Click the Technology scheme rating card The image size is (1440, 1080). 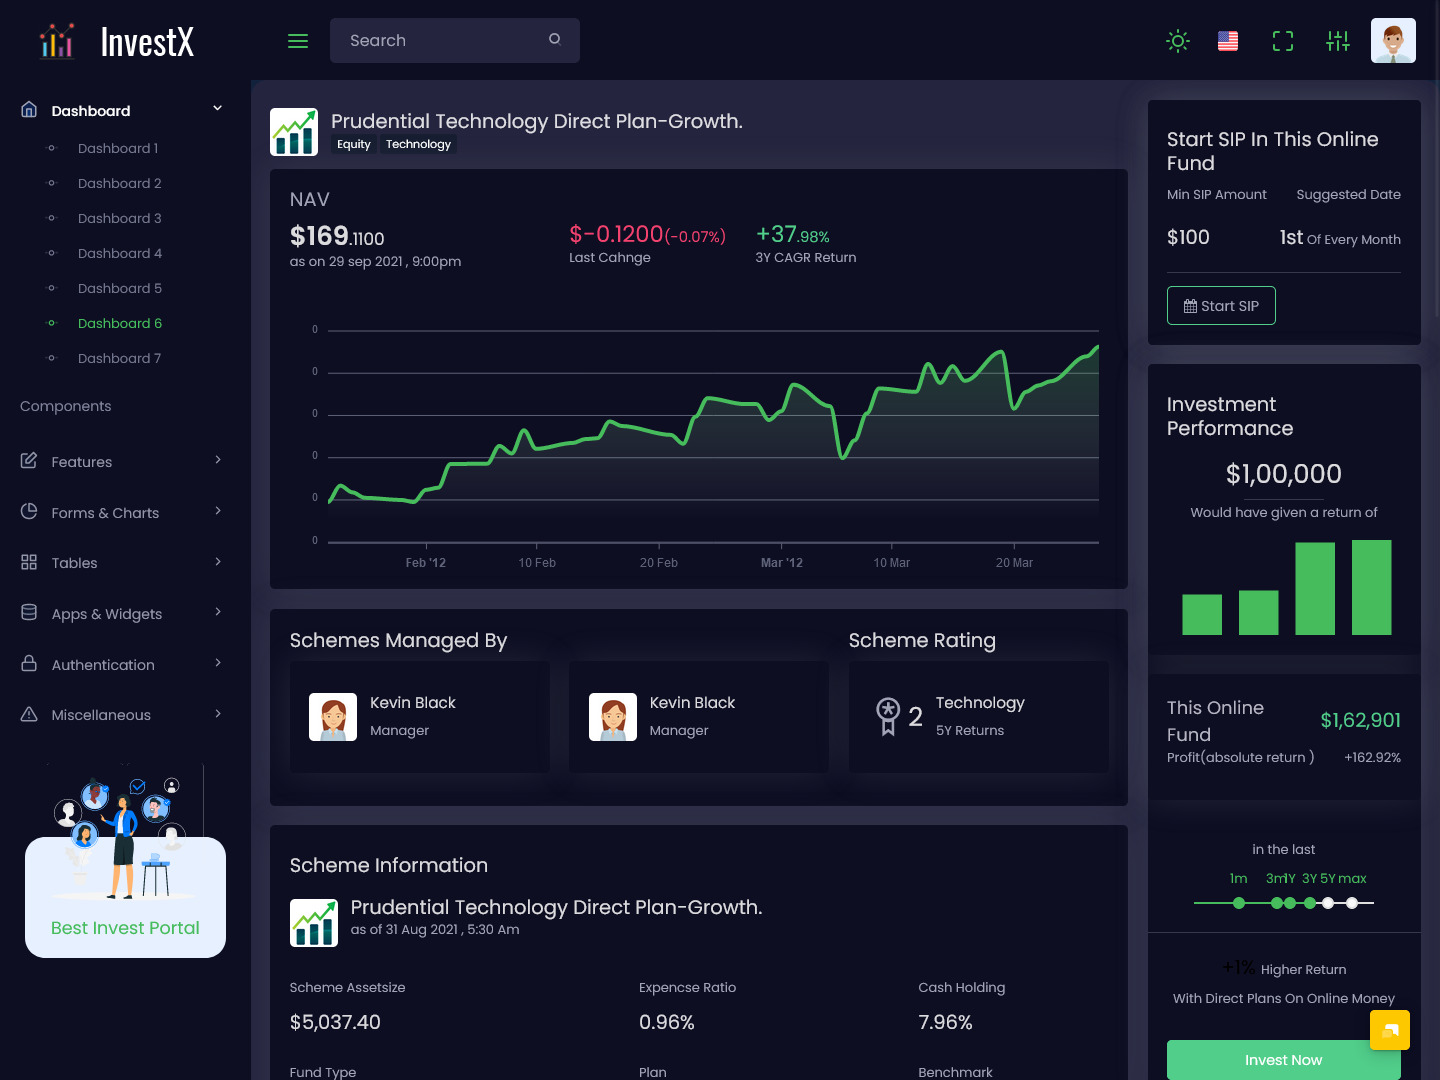pyautogui.click(x=979, y=717)
